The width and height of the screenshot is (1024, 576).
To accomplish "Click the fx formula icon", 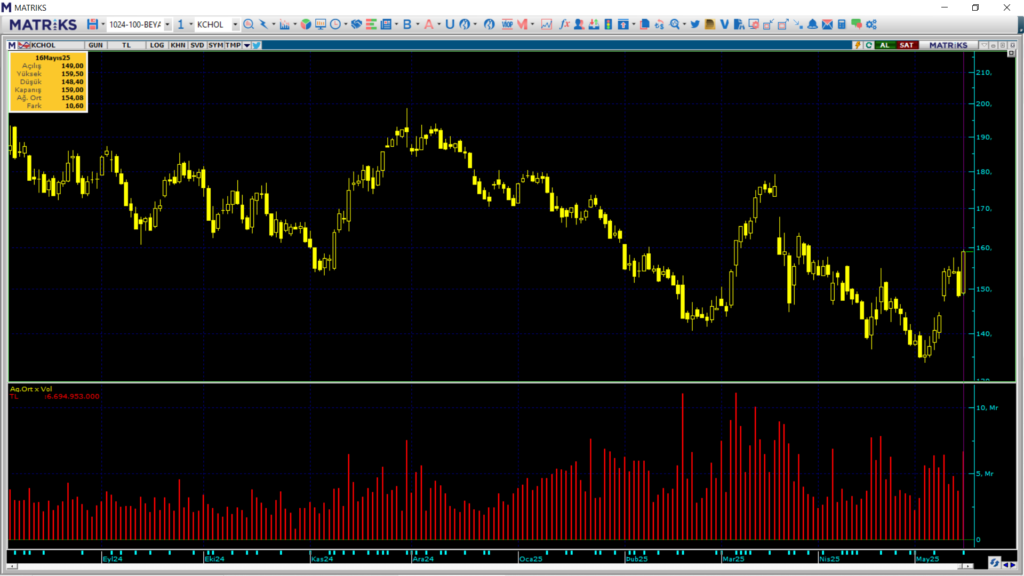I will (x=564, y=24).
